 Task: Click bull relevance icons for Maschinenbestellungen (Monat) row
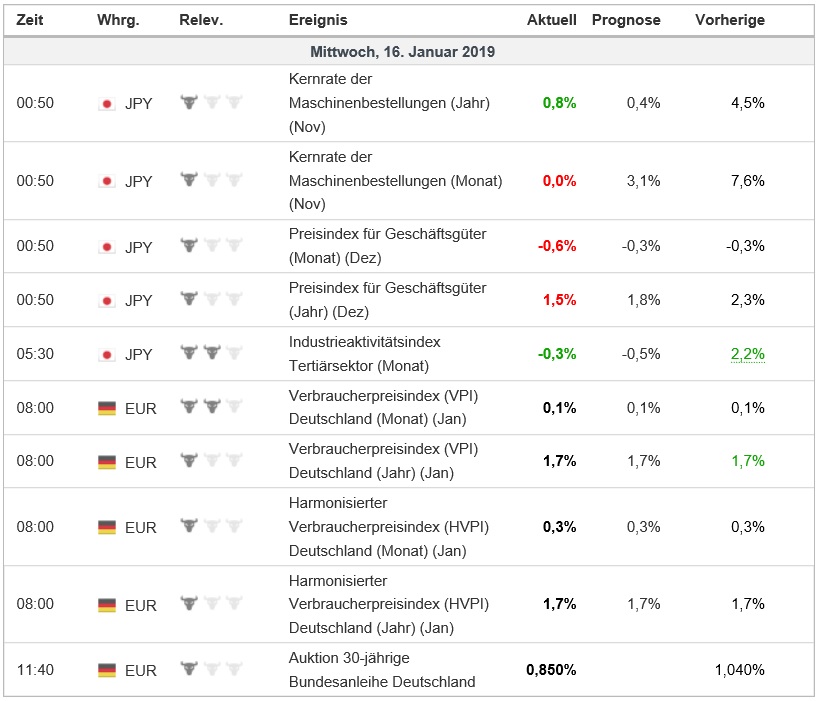coord(211,180)
